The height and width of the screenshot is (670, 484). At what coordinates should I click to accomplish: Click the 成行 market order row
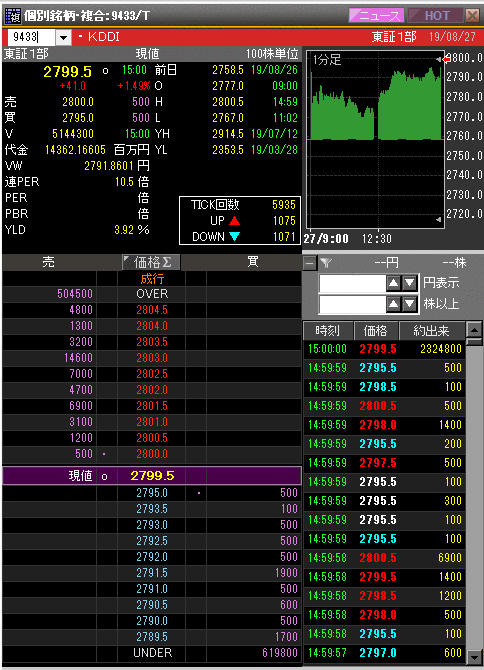coord(152,279)
